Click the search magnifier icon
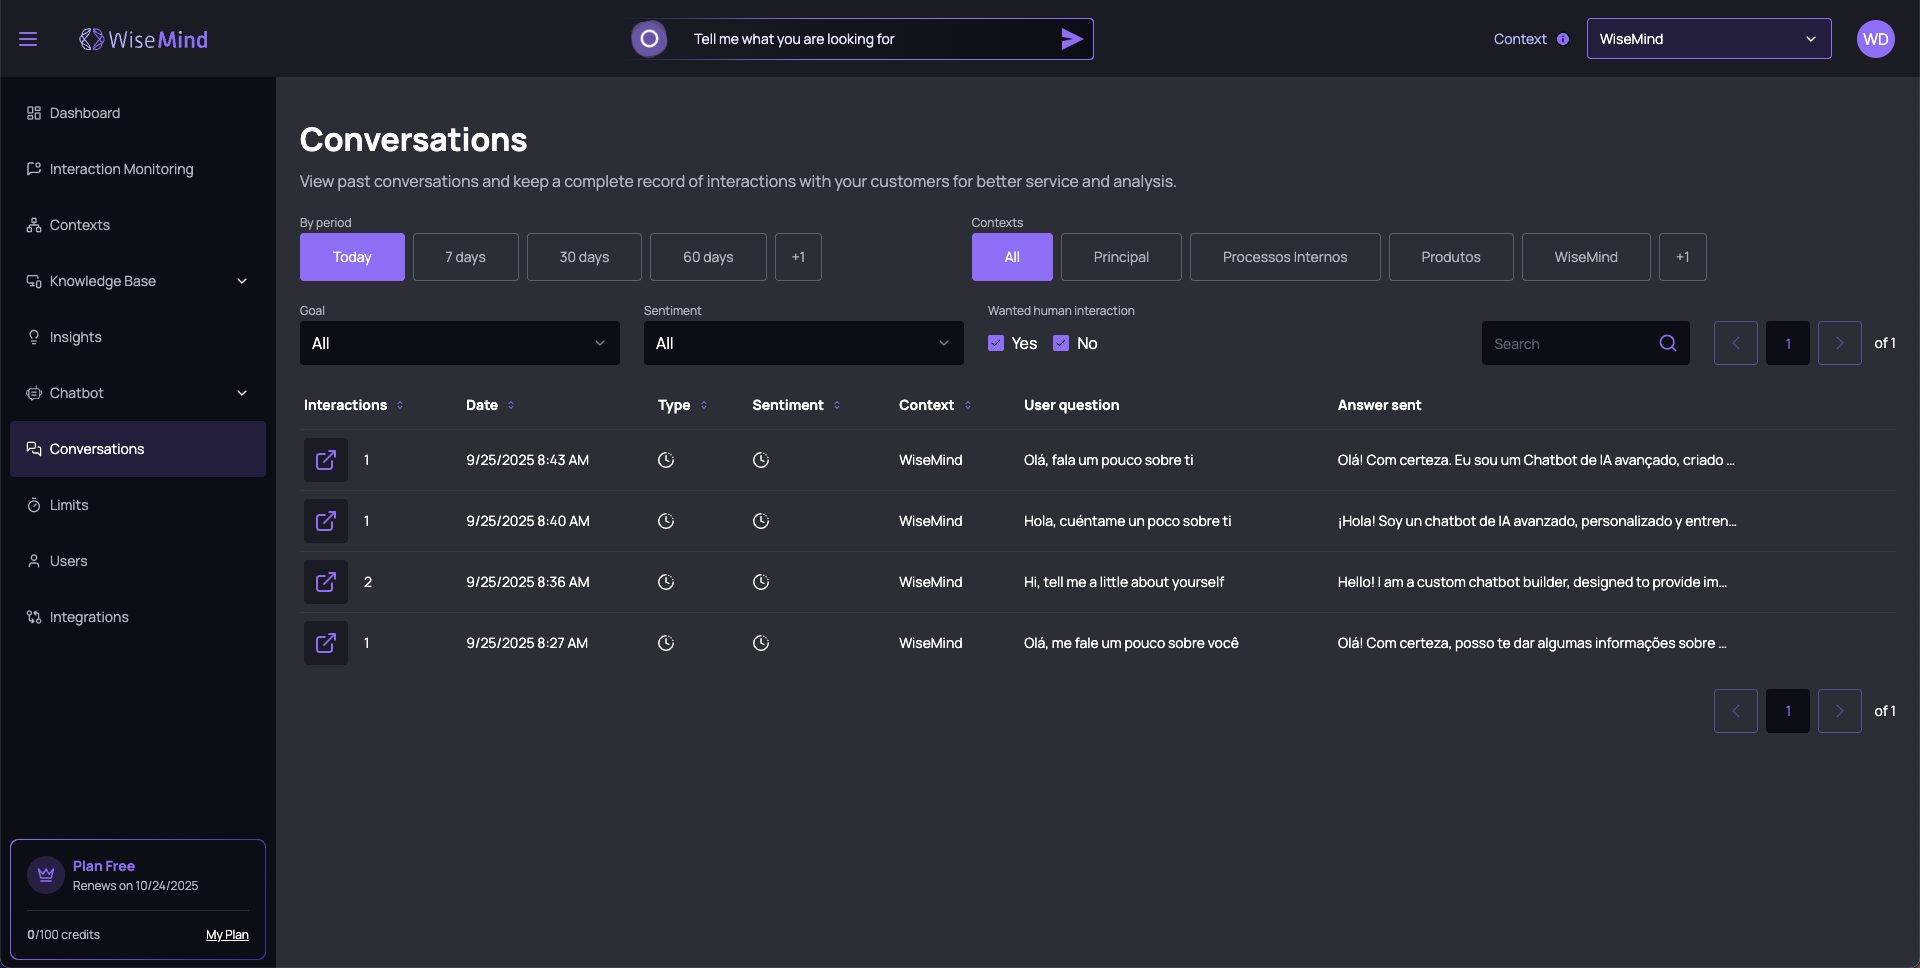 click(x=1667, y=343)
